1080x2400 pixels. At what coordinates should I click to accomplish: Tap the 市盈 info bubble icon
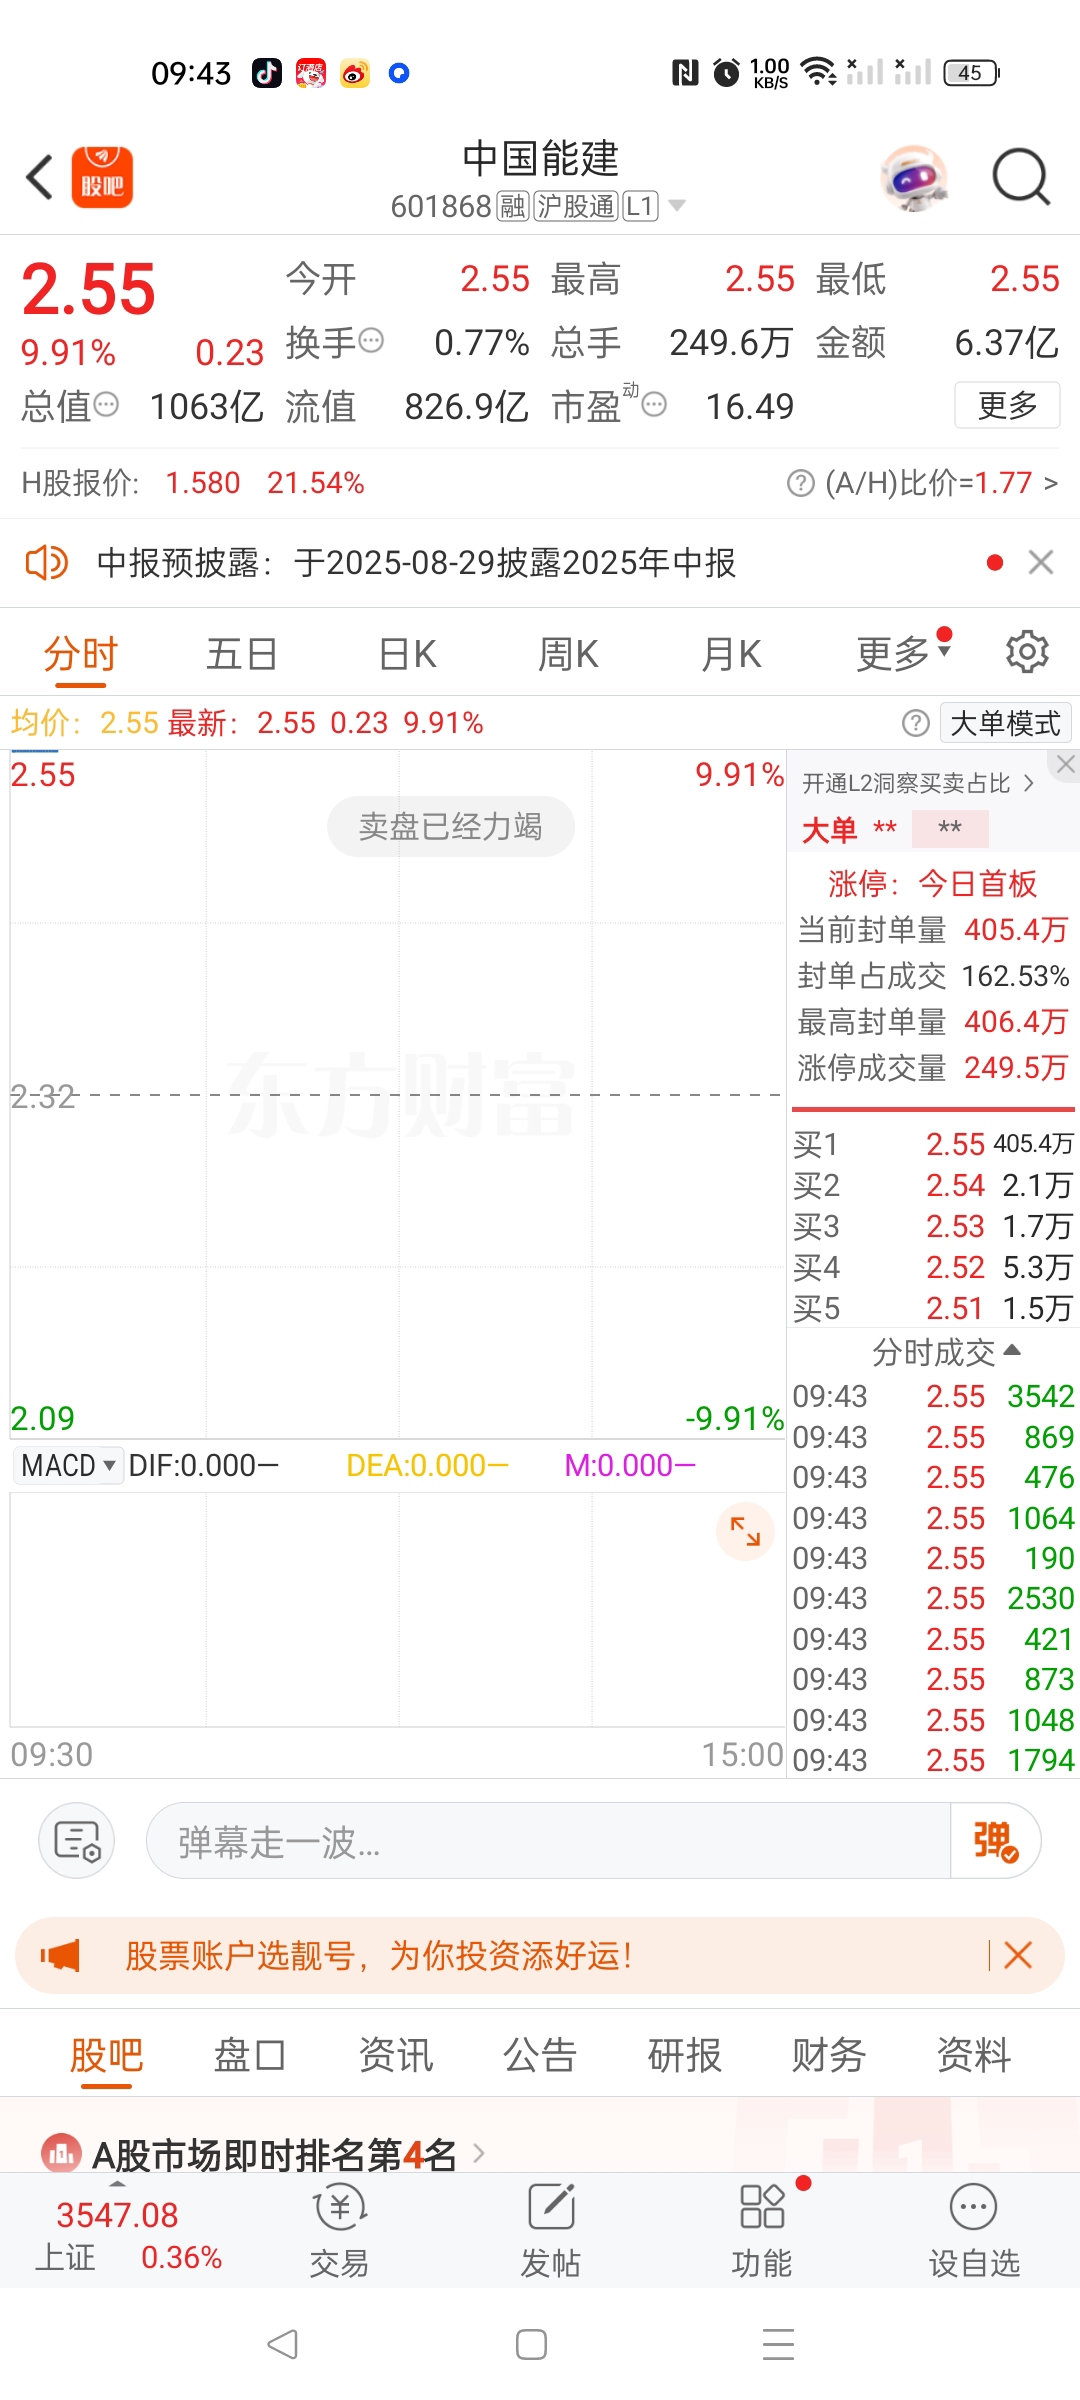pos(654,405)
